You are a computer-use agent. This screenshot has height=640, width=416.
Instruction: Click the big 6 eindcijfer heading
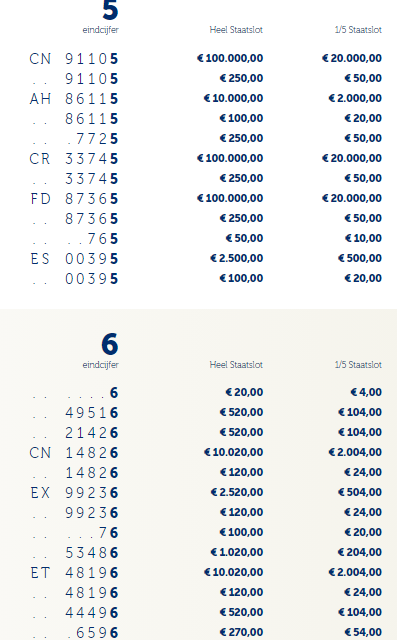[x=110, y=344]
